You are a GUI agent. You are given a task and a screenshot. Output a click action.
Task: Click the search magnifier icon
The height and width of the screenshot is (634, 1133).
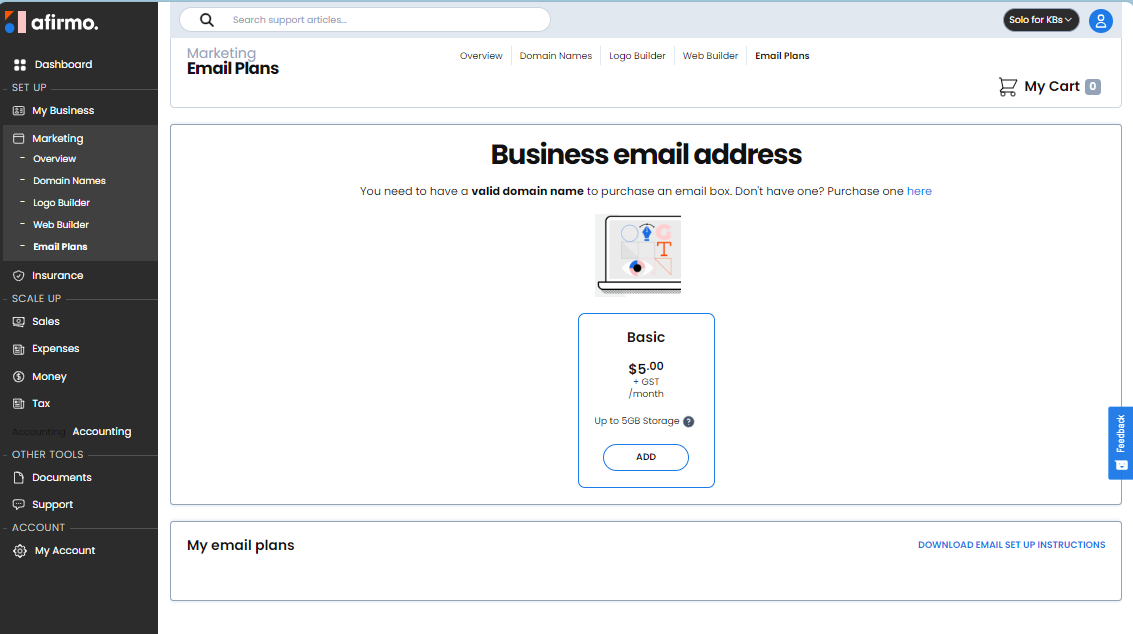[207, 20]
